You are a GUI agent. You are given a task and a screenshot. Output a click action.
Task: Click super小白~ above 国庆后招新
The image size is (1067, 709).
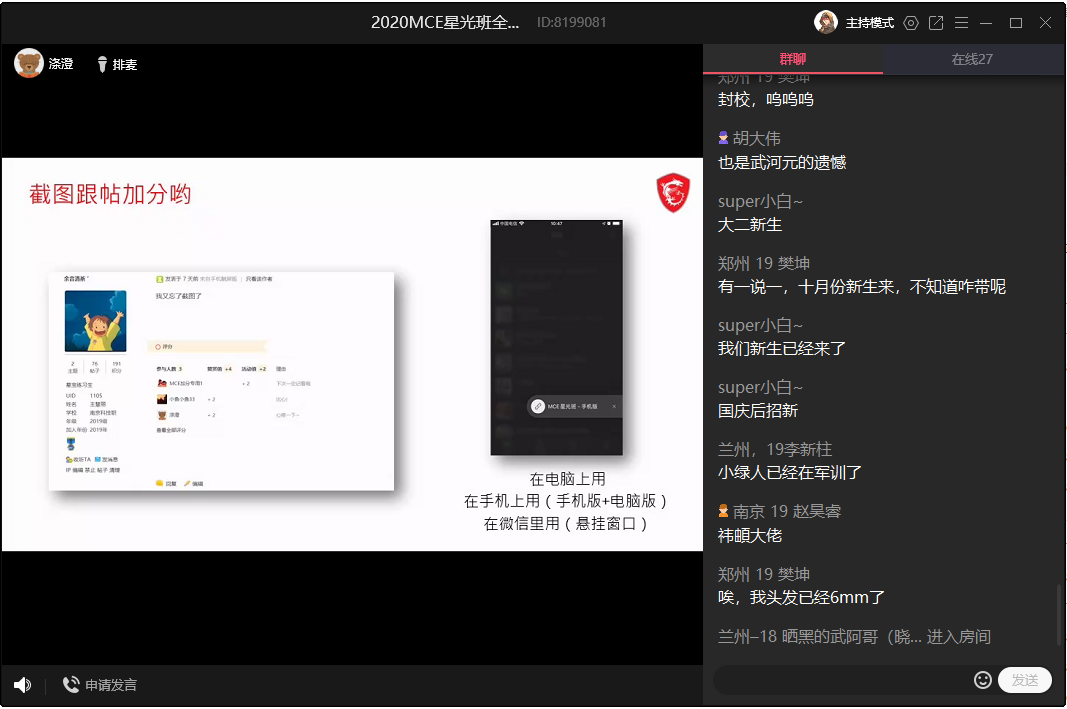pyautogui.click(x=760, y=387)
